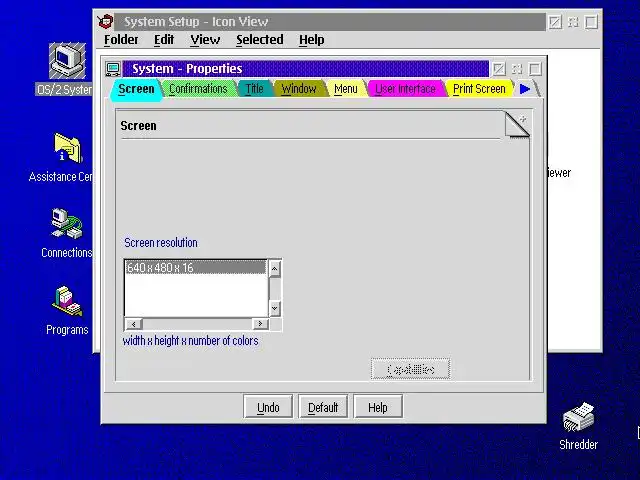Hide the System Setup window
640x480 pixels.
[x=555, y=22]
